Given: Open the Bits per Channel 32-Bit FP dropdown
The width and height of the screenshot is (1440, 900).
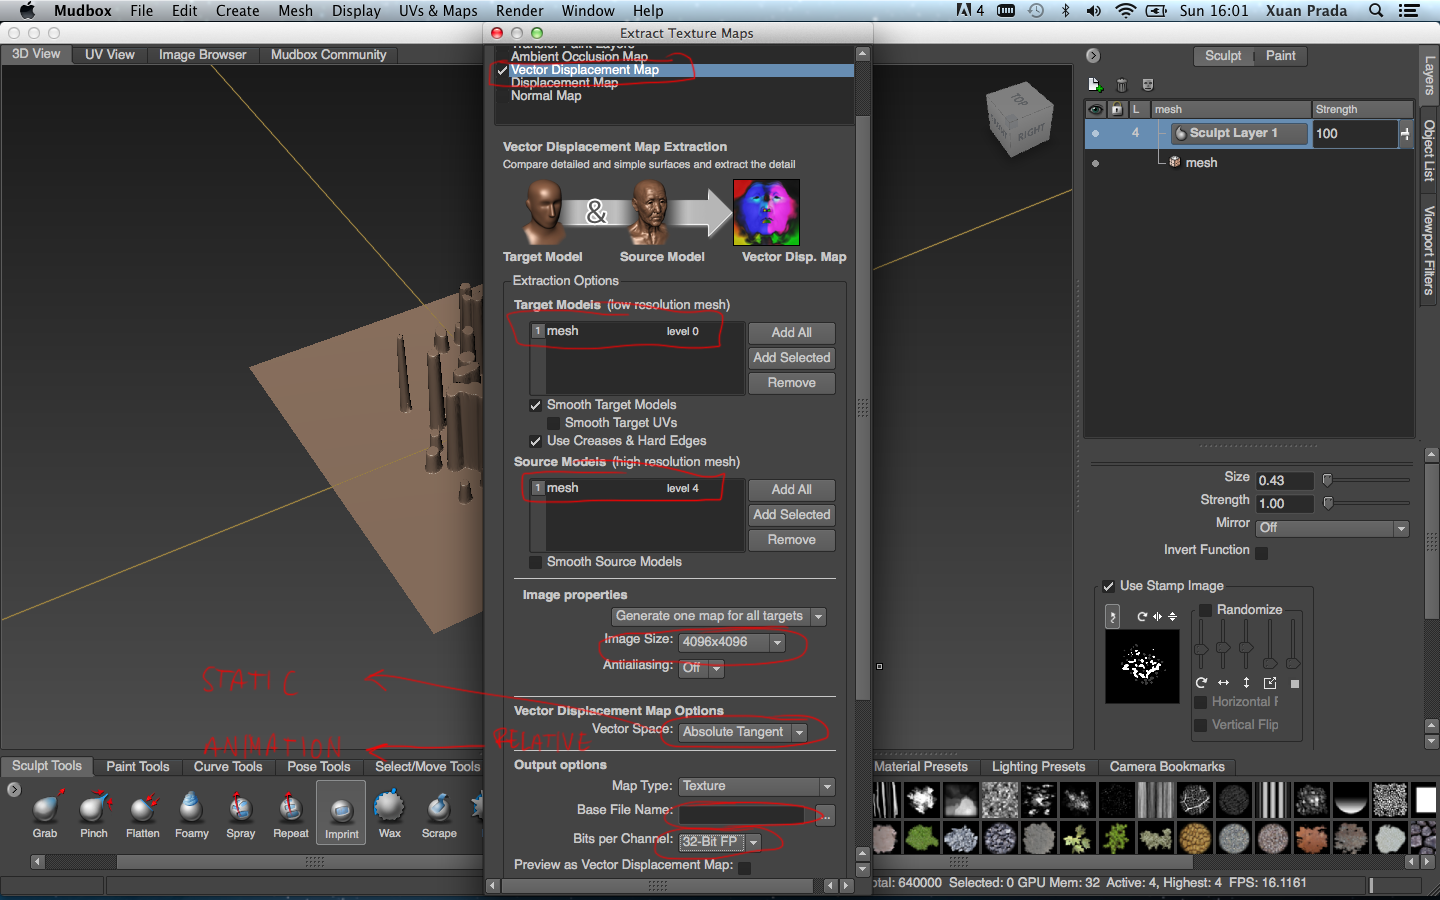Looking at the screenshot, I should [x=720, y=842].
